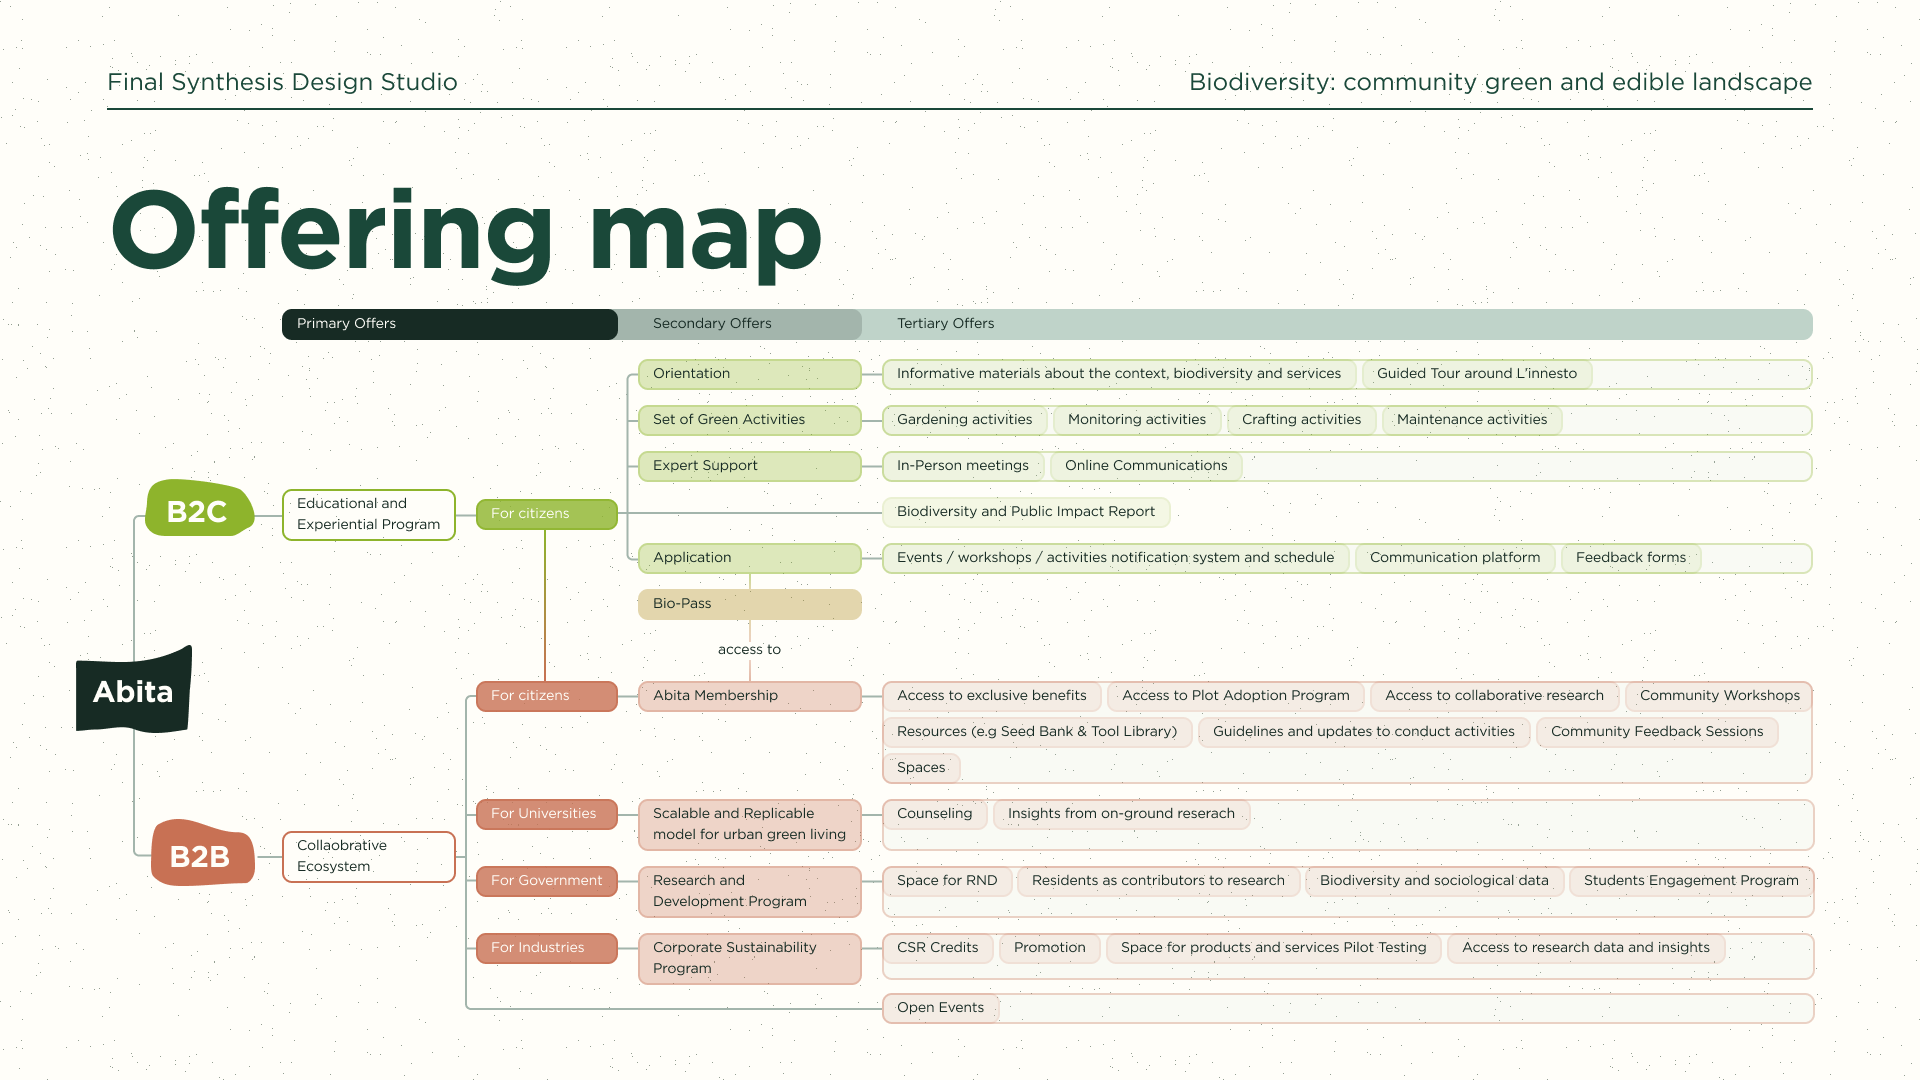Select the For Government node
The image size is (1920, 1080).
547,881
